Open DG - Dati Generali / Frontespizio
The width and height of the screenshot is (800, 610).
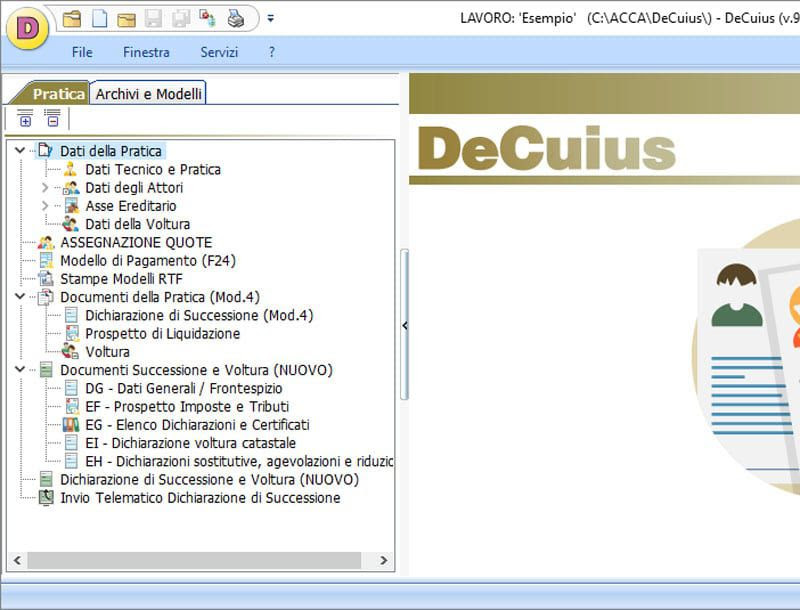point(184,388)
